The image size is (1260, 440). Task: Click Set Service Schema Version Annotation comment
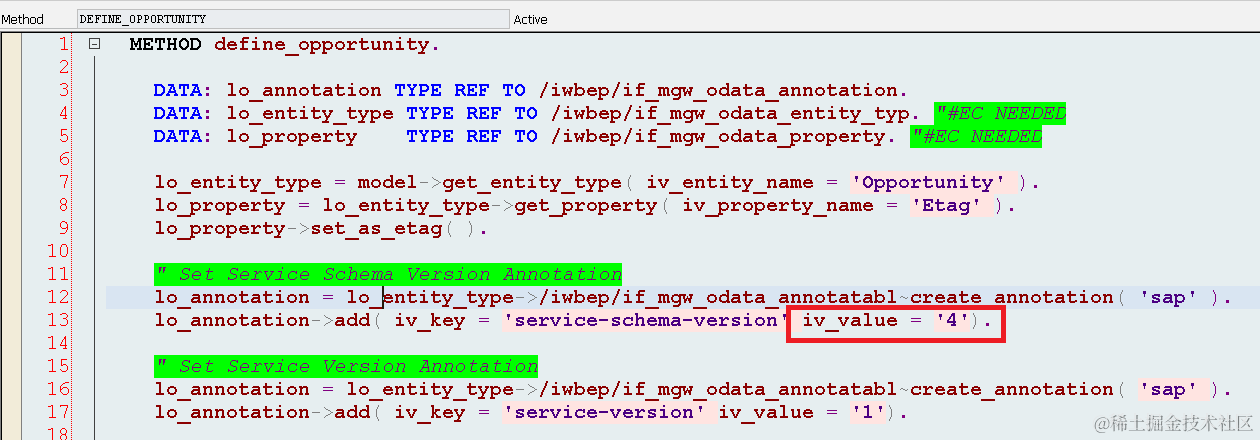click(x=388, y=274)
